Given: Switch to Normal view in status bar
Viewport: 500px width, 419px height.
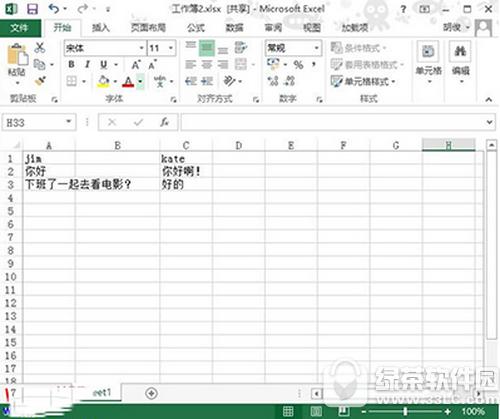Looking at the screenshot, I should (x=288, y=411).
